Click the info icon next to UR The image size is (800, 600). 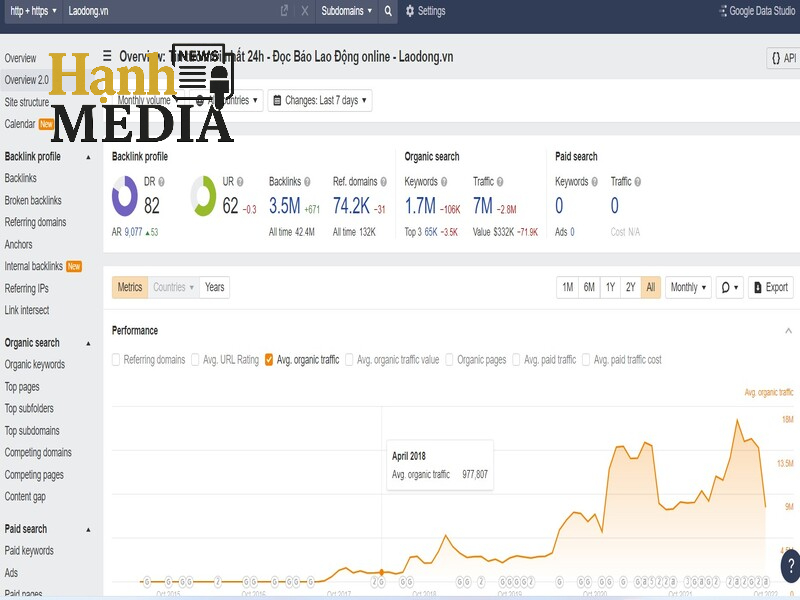[x=240, y=182]
